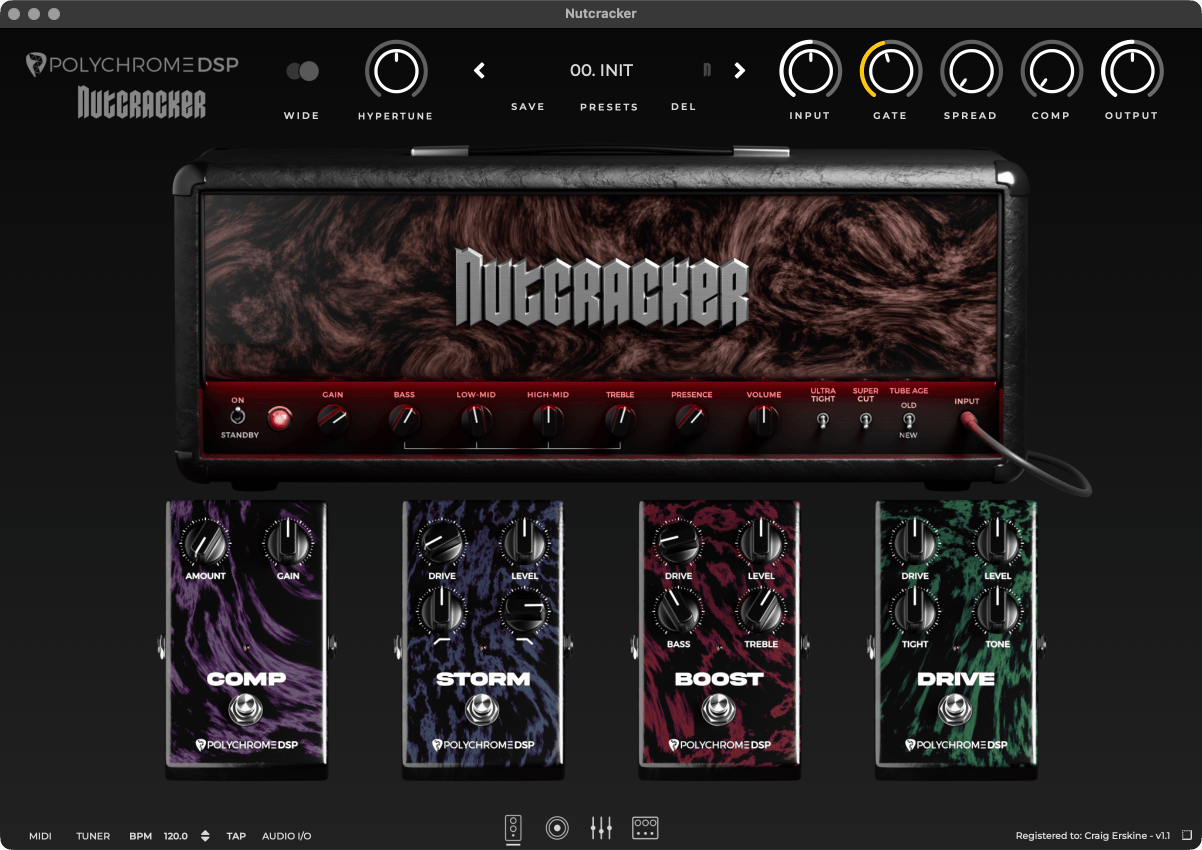
Task: Open the TUNER
Action: click(x=94, y=836)
